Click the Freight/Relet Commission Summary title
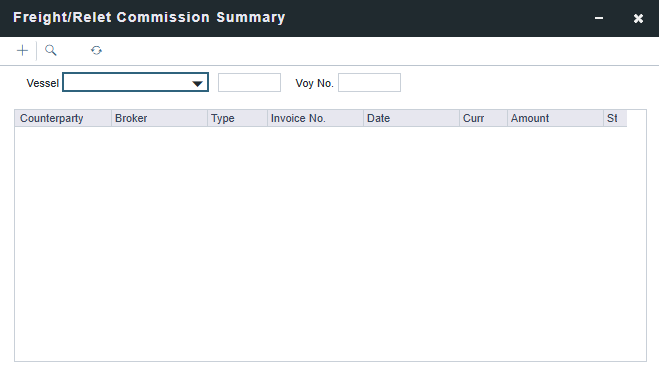Viewport: 659px width, 371px height. click(x=149, y=18)
